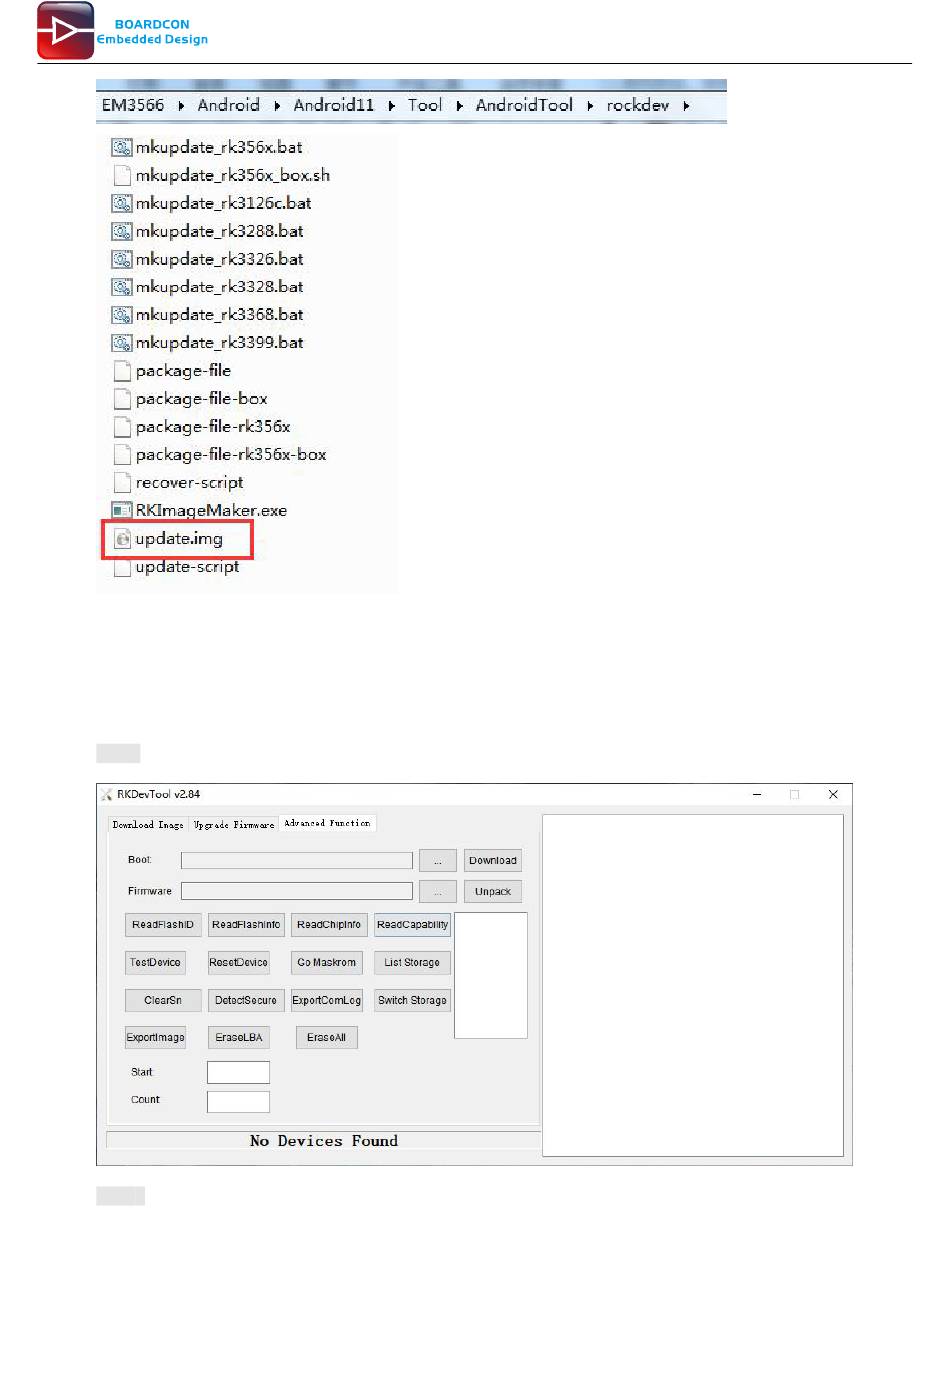Click the Unpack button
The width and height of the screenshot is (950, 1387).
pyautogui.click(x=493, y=892)
